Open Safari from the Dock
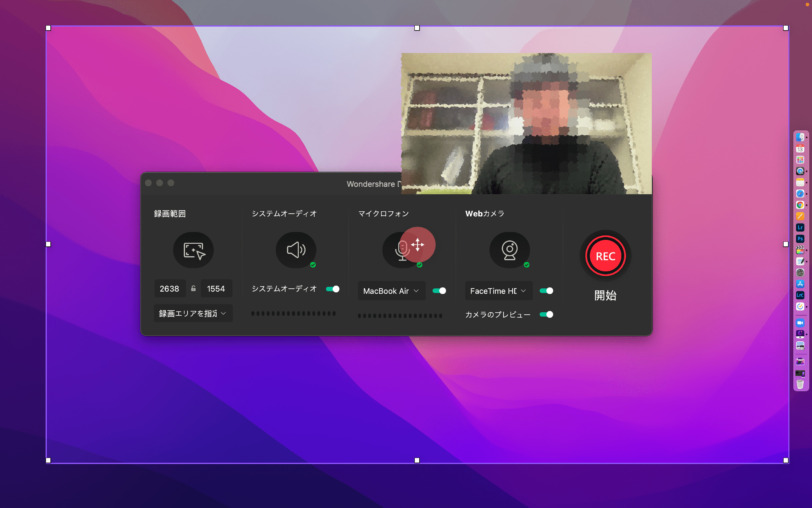The width and height of the screenshot is (812, 508). point(800,194)
